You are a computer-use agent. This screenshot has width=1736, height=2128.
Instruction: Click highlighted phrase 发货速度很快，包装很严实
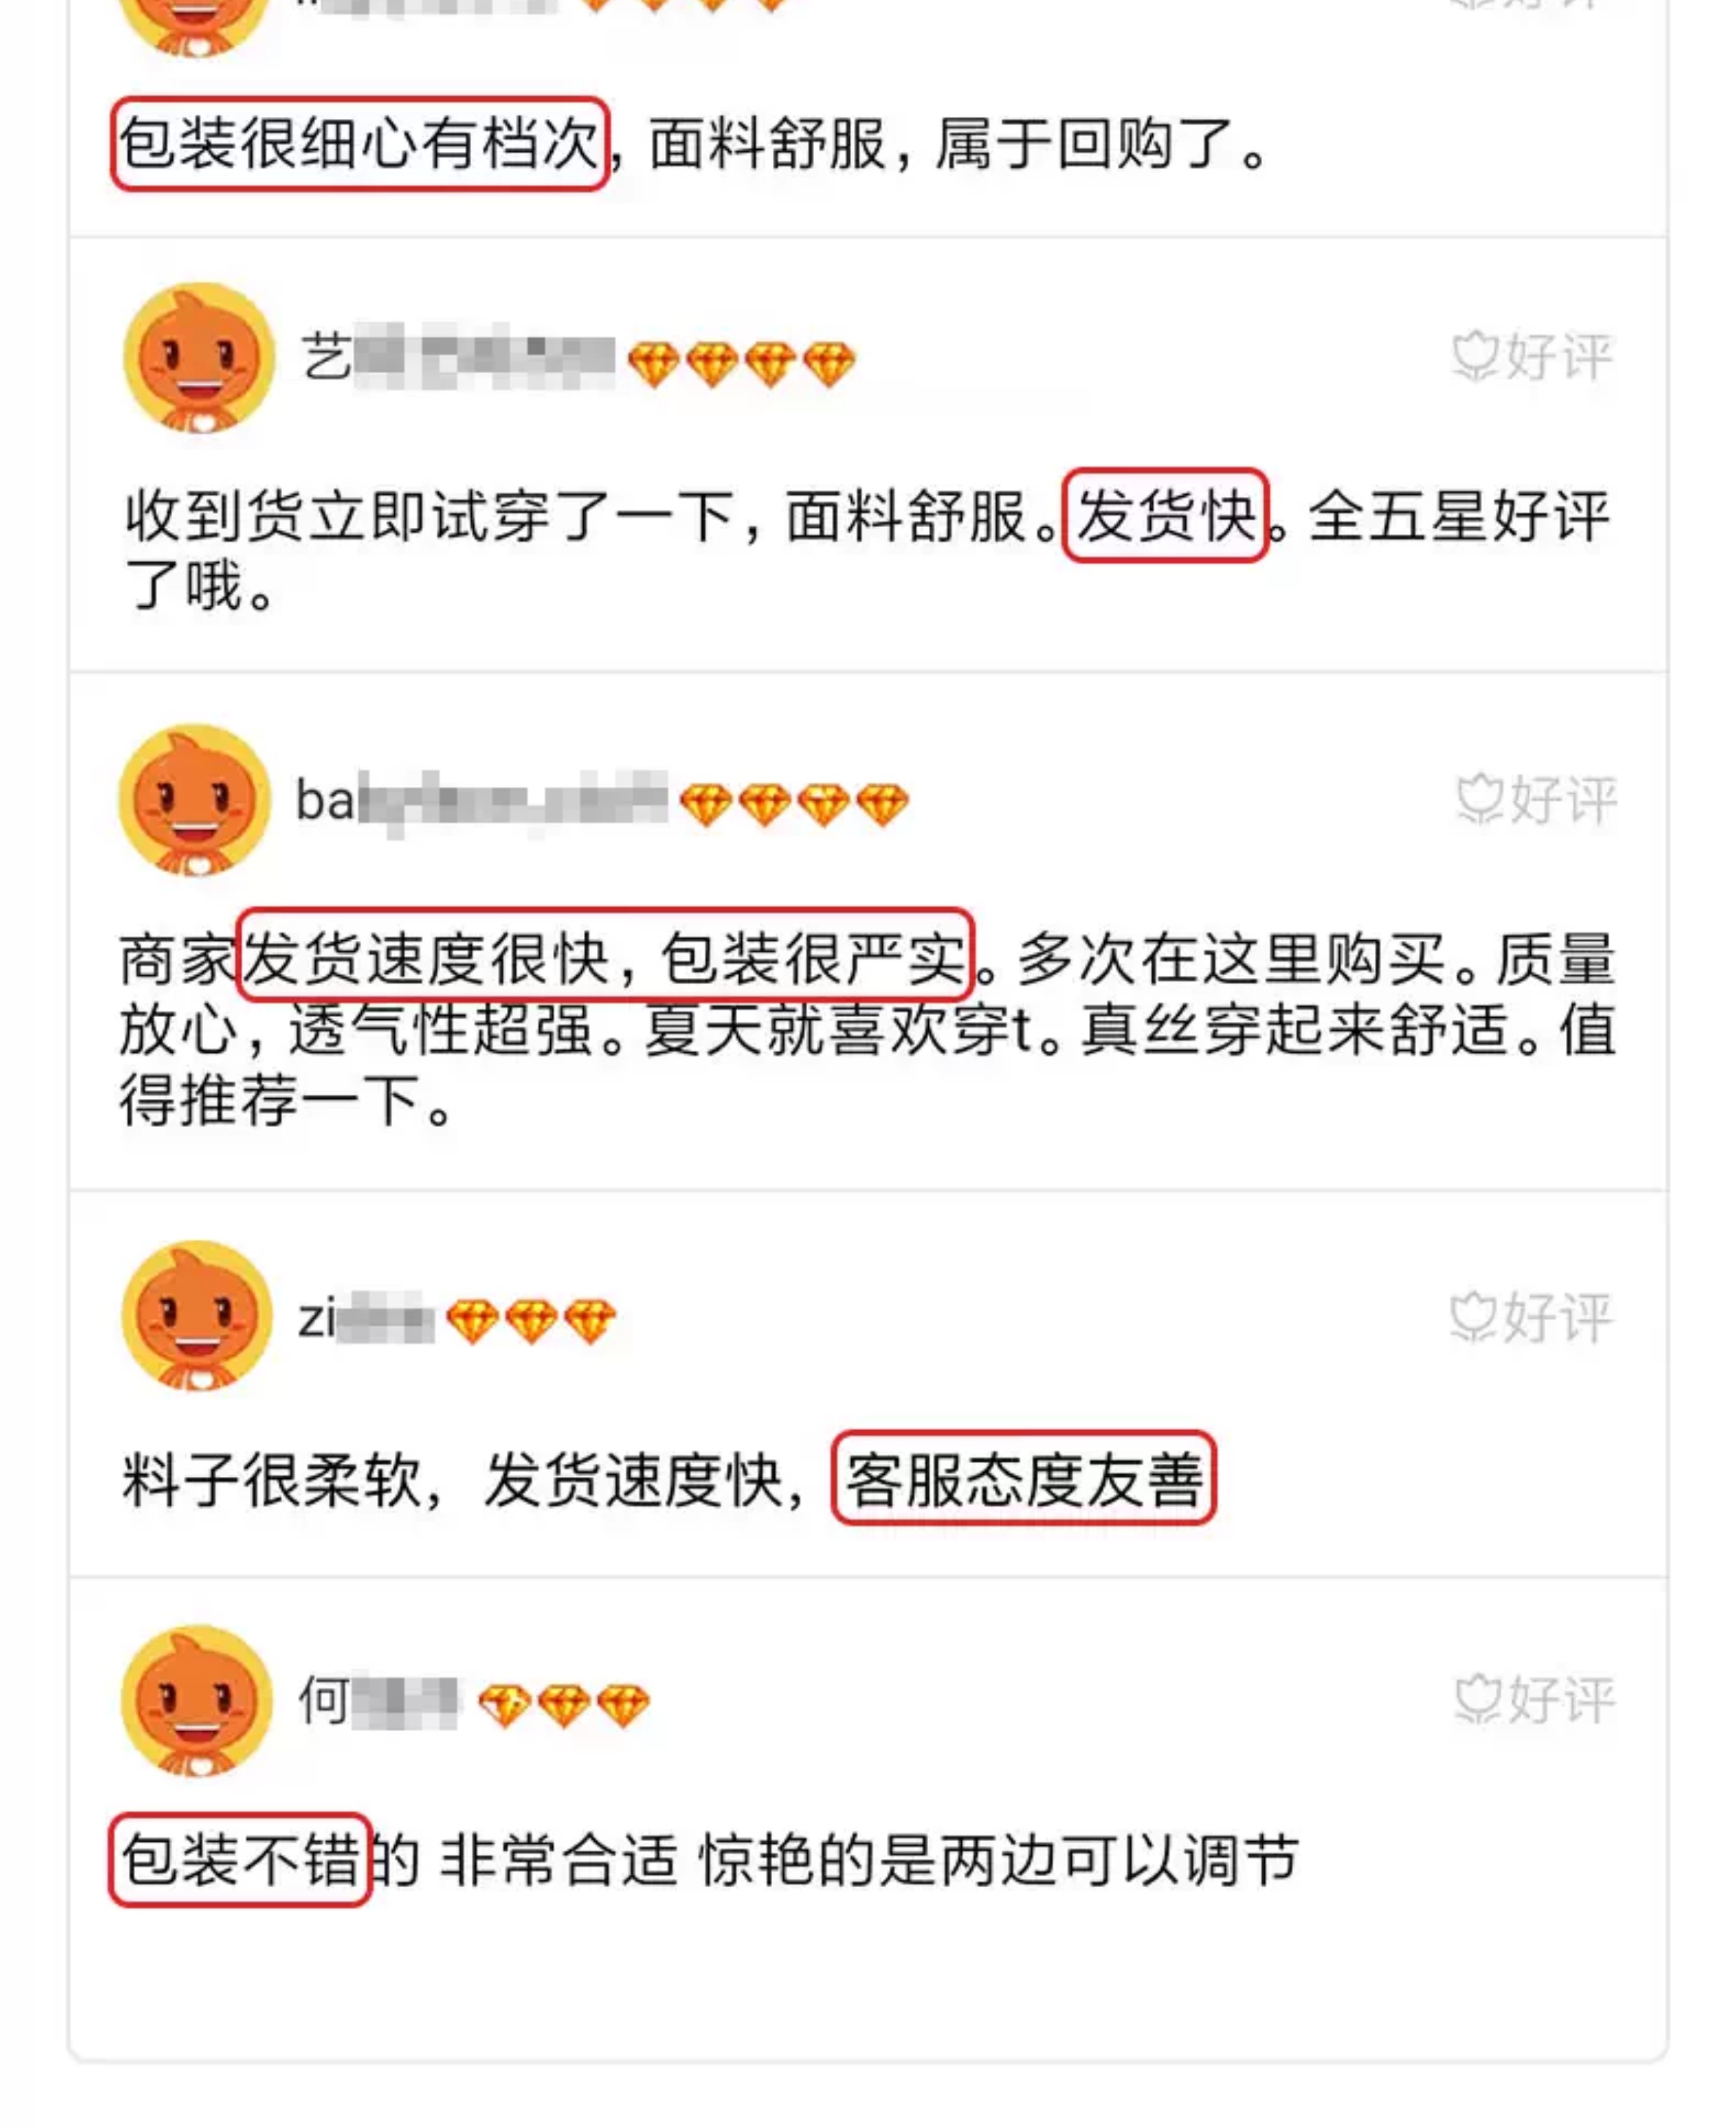click(605, 955)
